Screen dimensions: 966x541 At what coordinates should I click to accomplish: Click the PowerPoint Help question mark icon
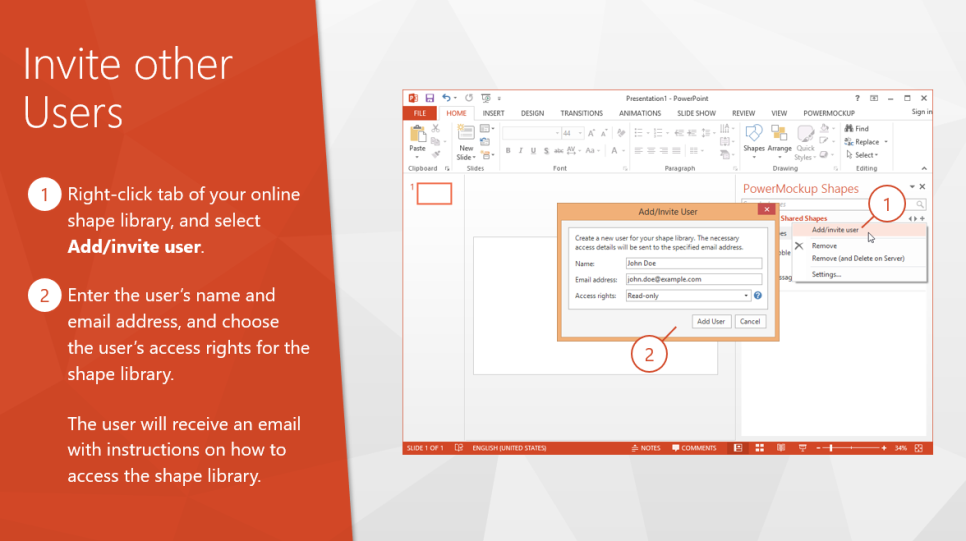(x=857, y=98)
